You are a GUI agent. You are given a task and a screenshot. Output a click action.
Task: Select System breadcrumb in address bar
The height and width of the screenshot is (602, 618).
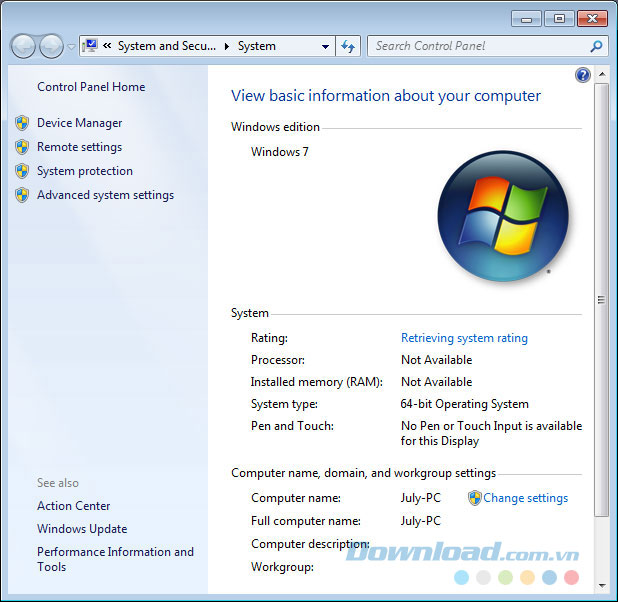[x=257, y=46]
